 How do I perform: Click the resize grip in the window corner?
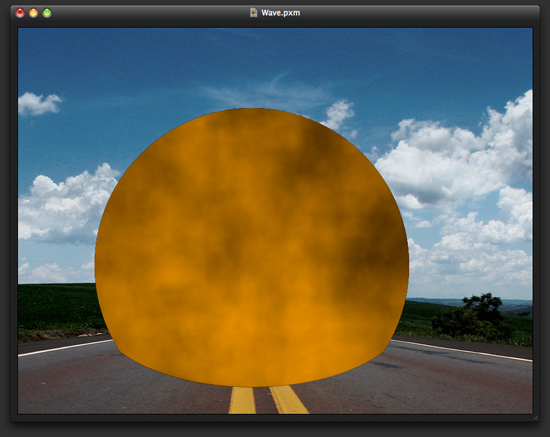tap(535, 417)
